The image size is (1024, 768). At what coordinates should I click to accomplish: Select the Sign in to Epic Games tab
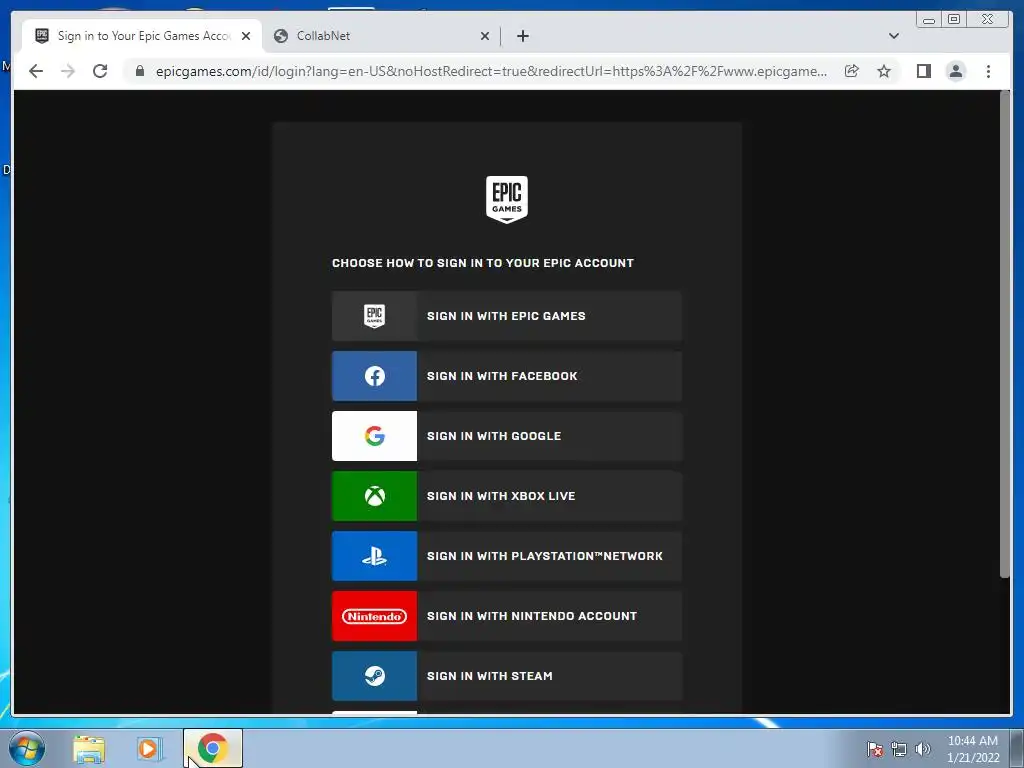pos(142,36)
